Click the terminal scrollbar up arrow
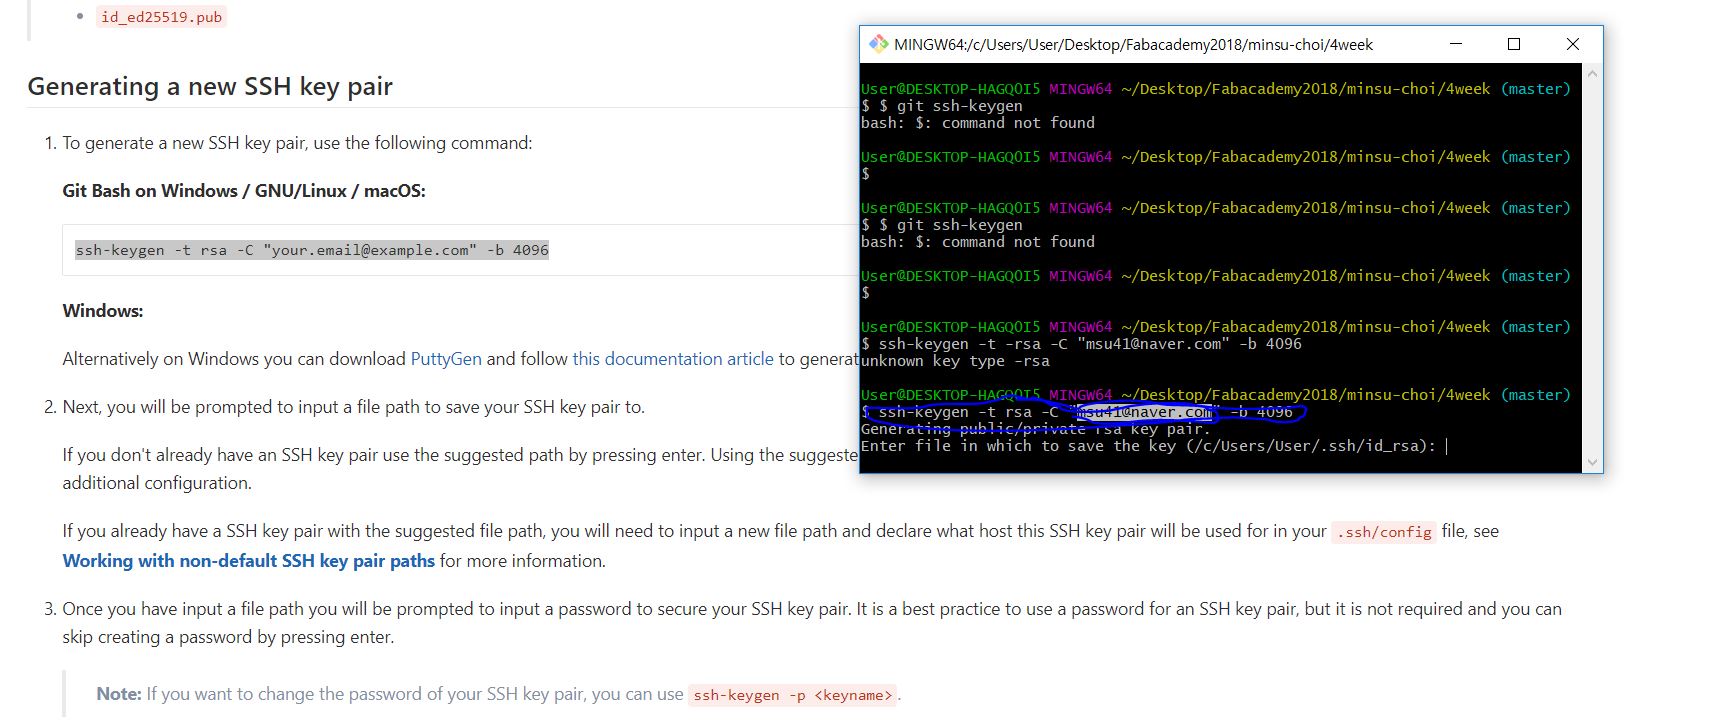Screen dimensions: 1712x723 [x=1592, y=74]
